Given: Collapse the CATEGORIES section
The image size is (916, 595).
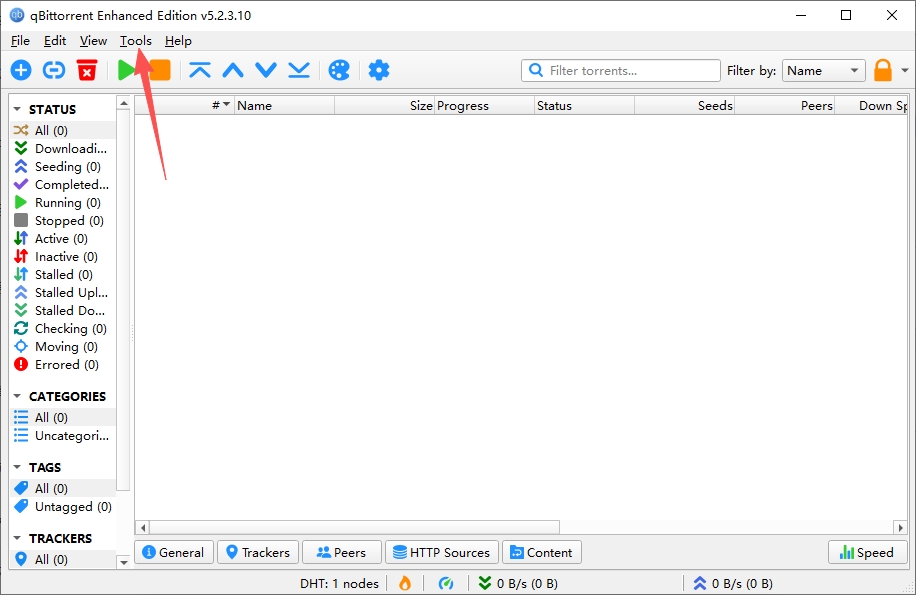Looking at the screenshot, I should point(17,396).
